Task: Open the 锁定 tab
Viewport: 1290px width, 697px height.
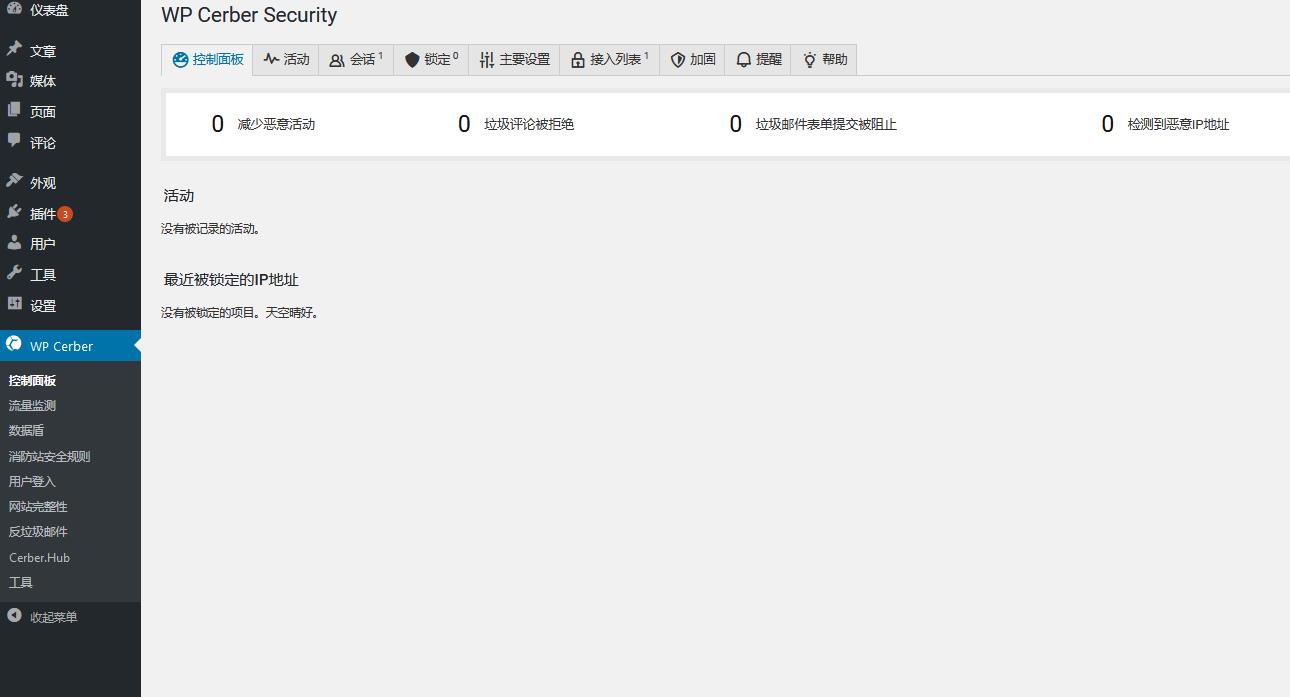Action: (431, 60)
